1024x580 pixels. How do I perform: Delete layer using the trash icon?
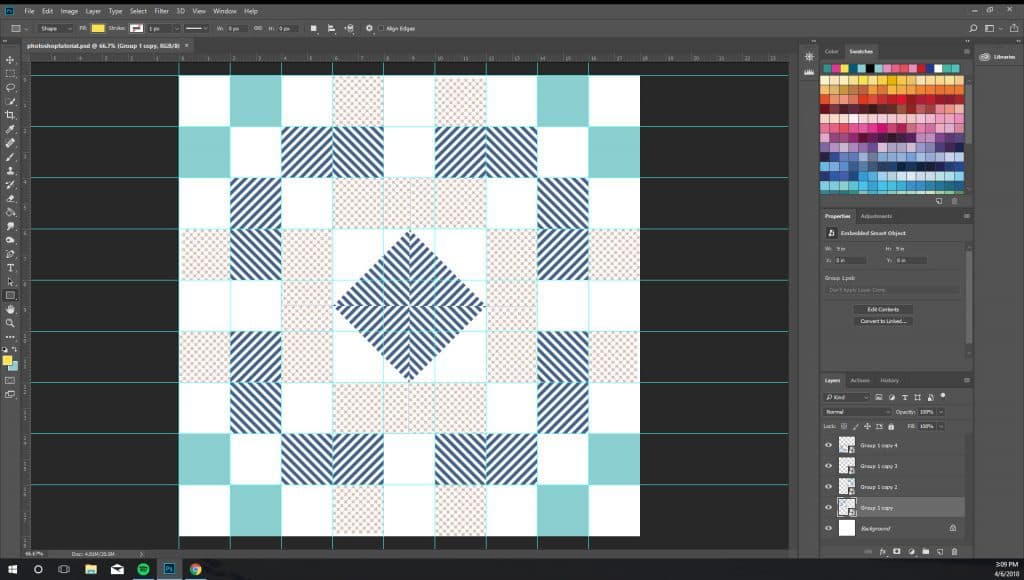pyautogui.click(x=954, y=551)
